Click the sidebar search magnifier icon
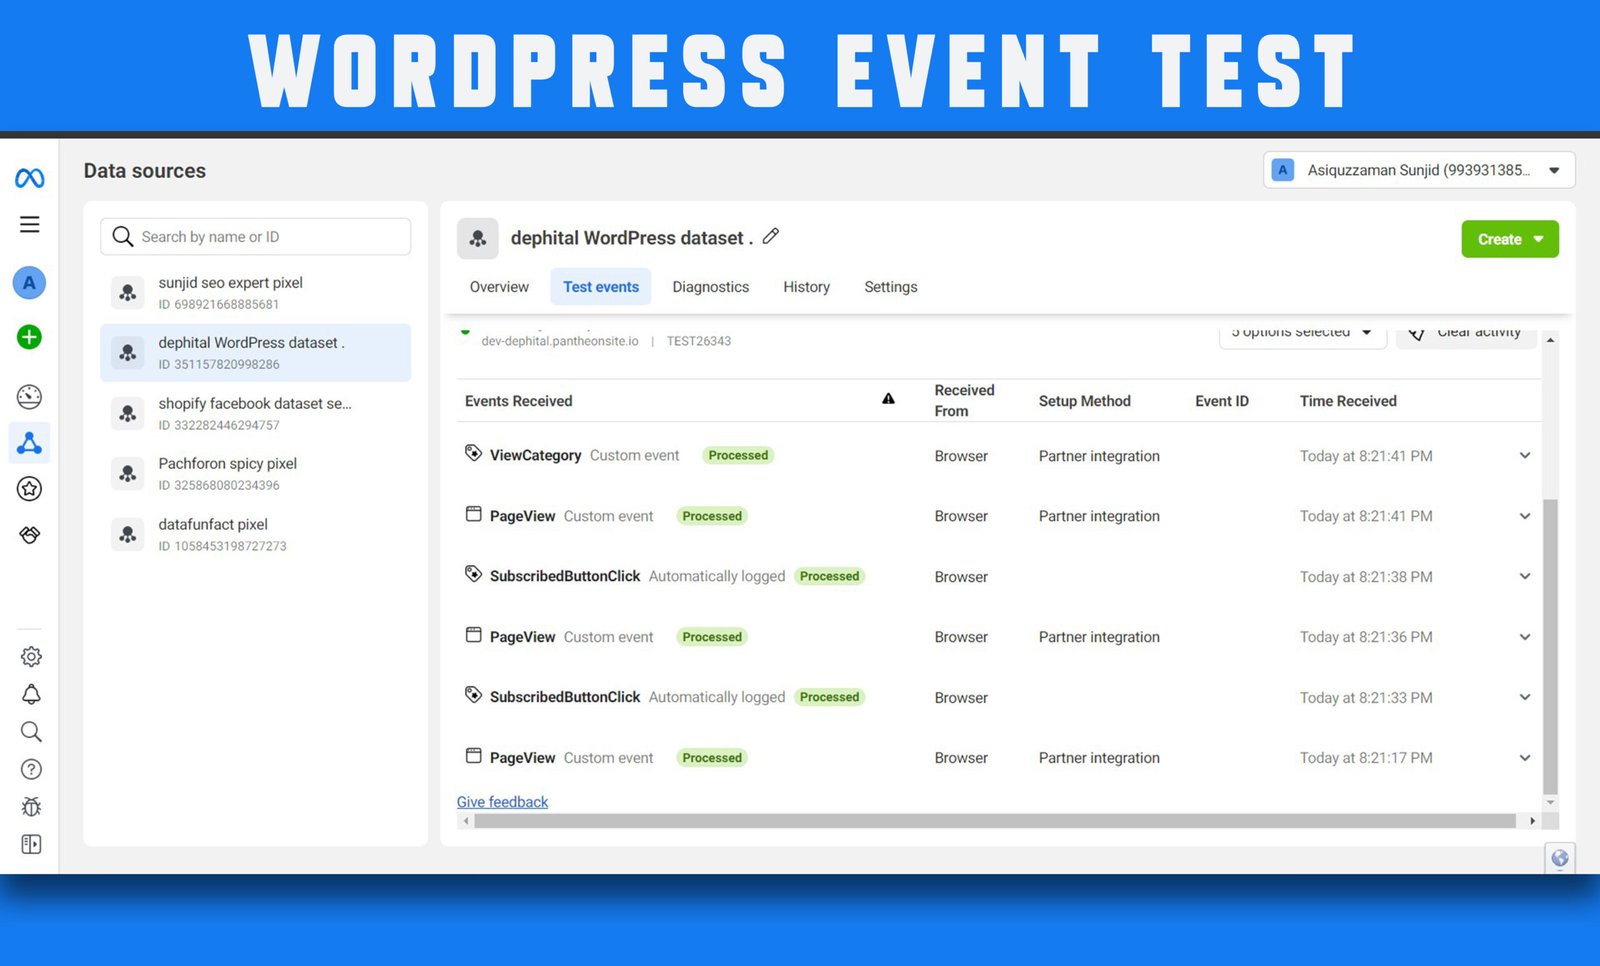This screenshot has height=966, width=1600. (x=31, y=732)
